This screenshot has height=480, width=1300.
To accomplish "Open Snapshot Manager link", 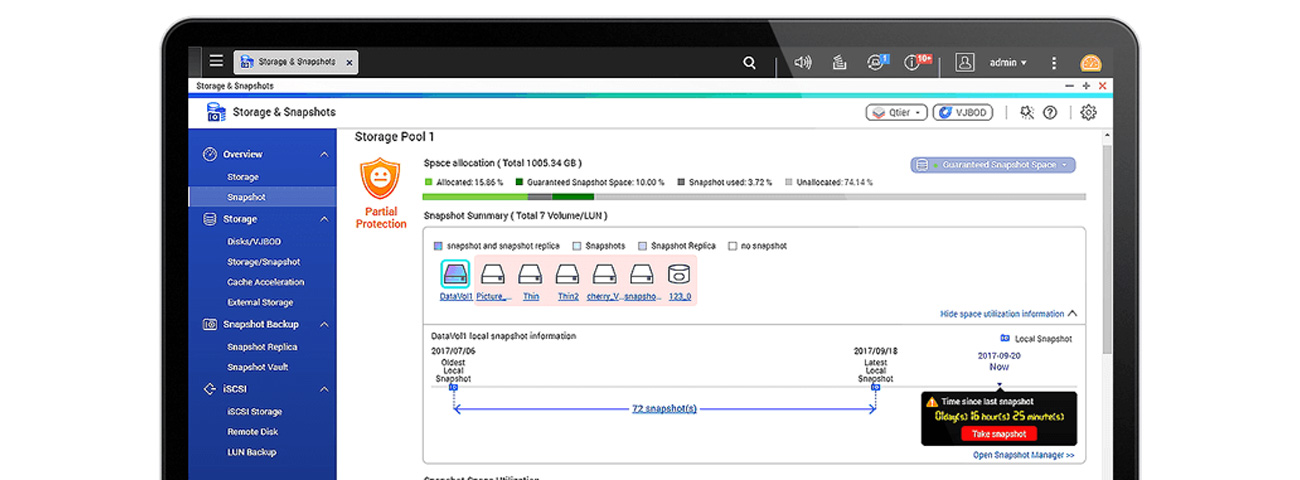I will tap(1023, 455).
